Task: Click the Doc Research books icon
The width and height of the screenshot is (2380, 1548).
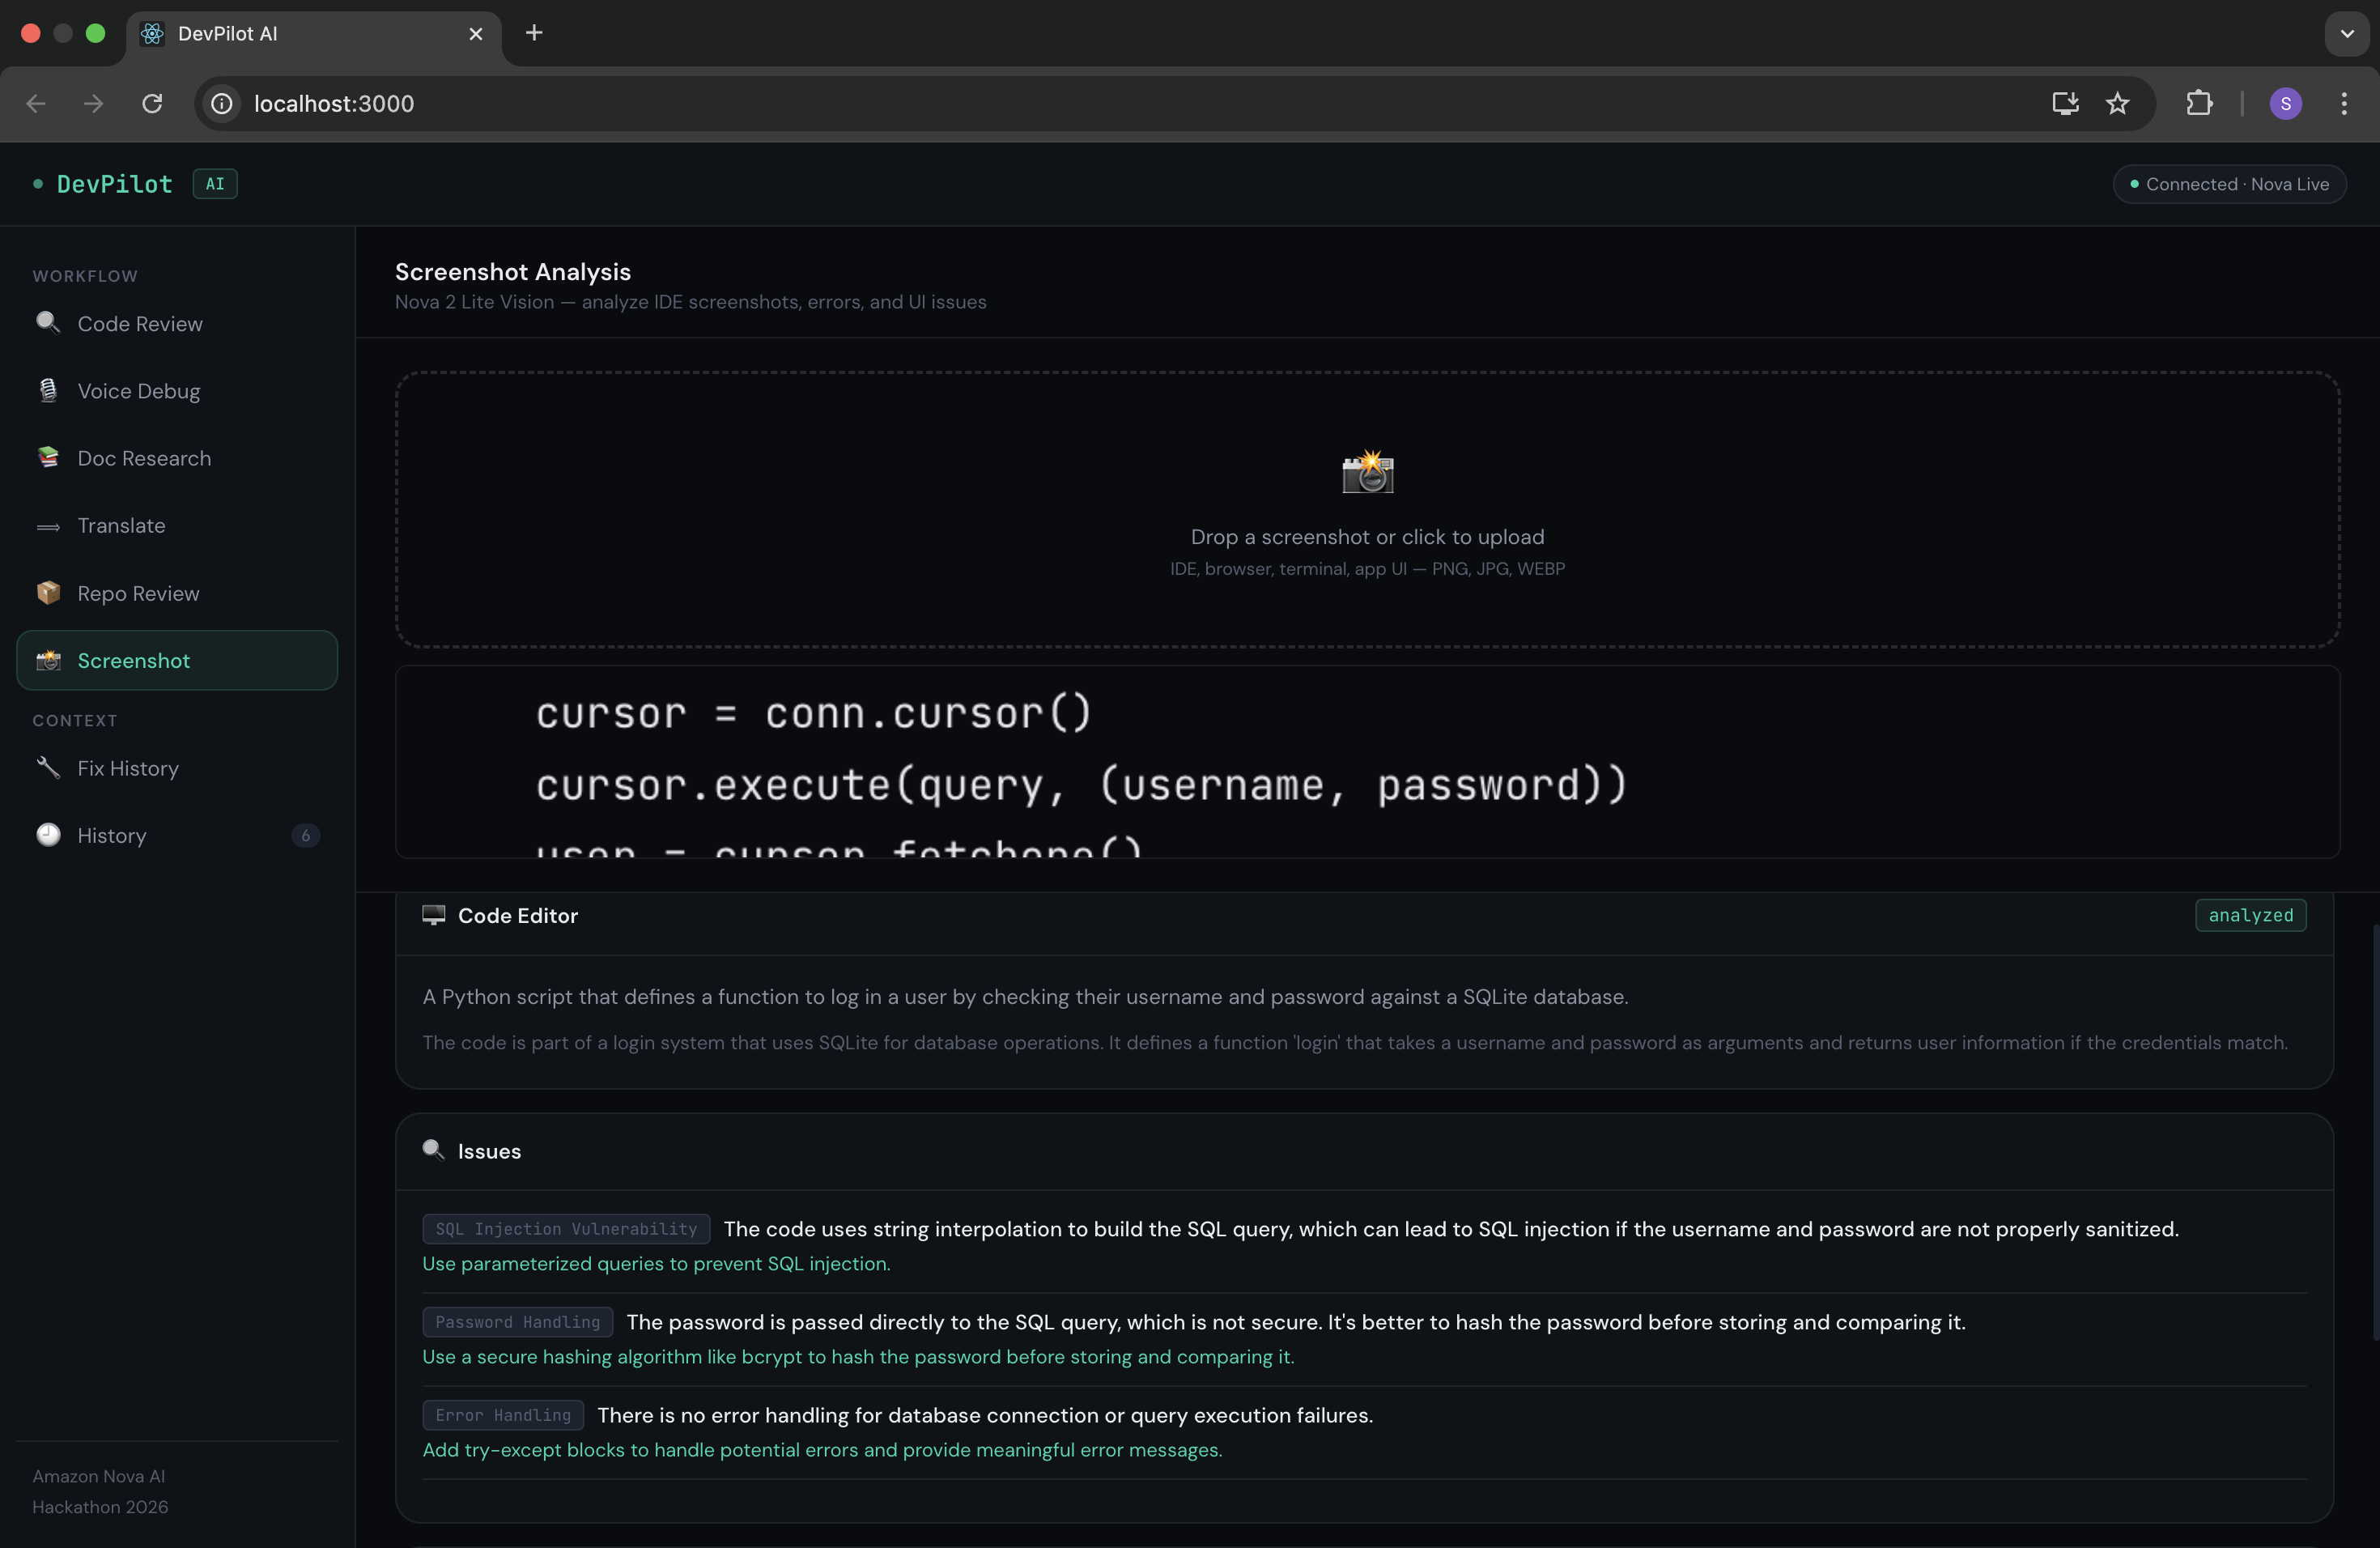Action: (x=47, y=457)
